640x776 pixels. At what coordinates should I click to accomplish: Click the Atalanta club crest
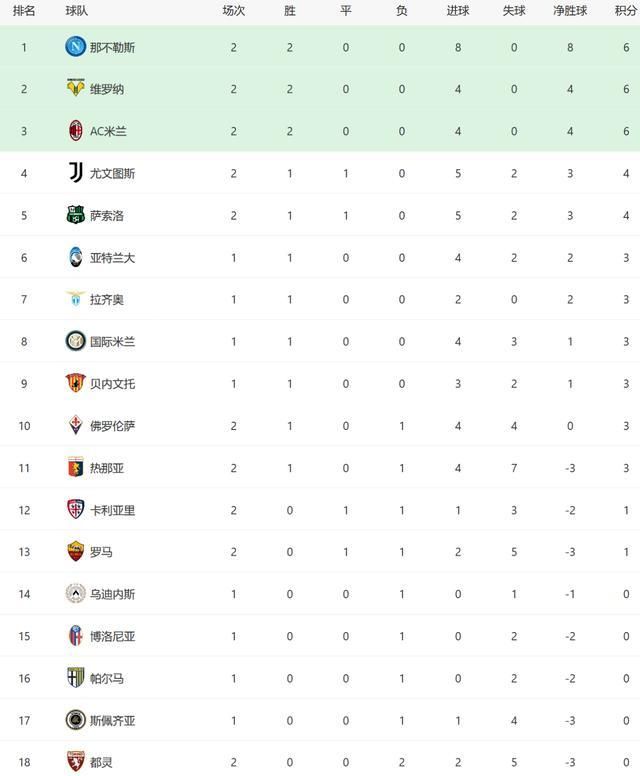coord(75,257)
